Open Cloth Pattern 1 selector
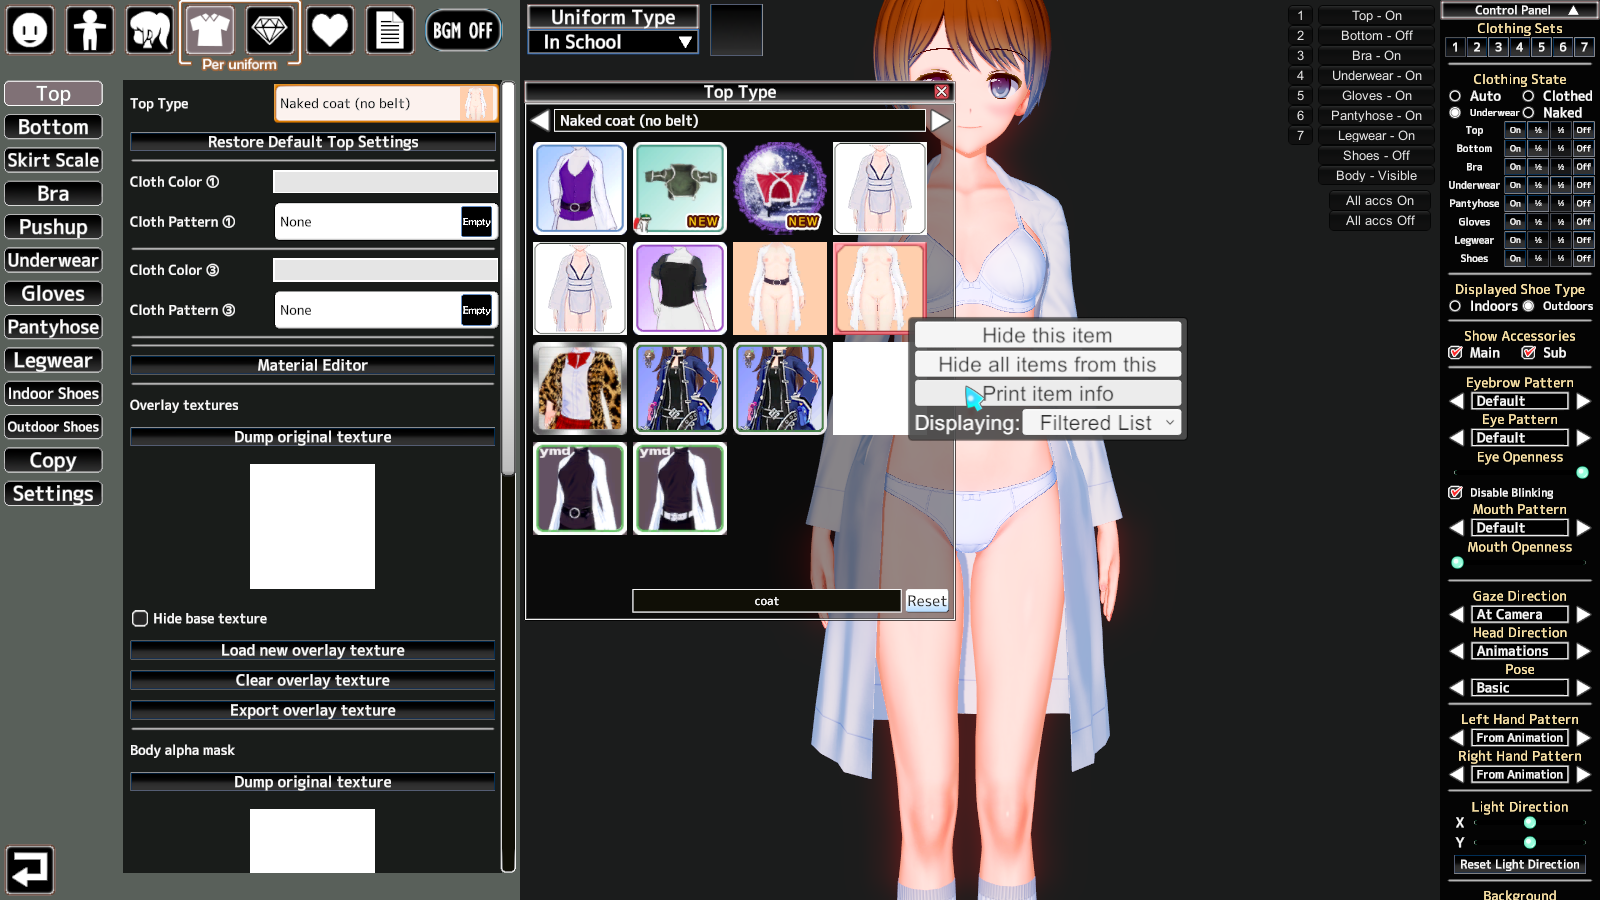 pyautogui.click(x=386, y=222)
